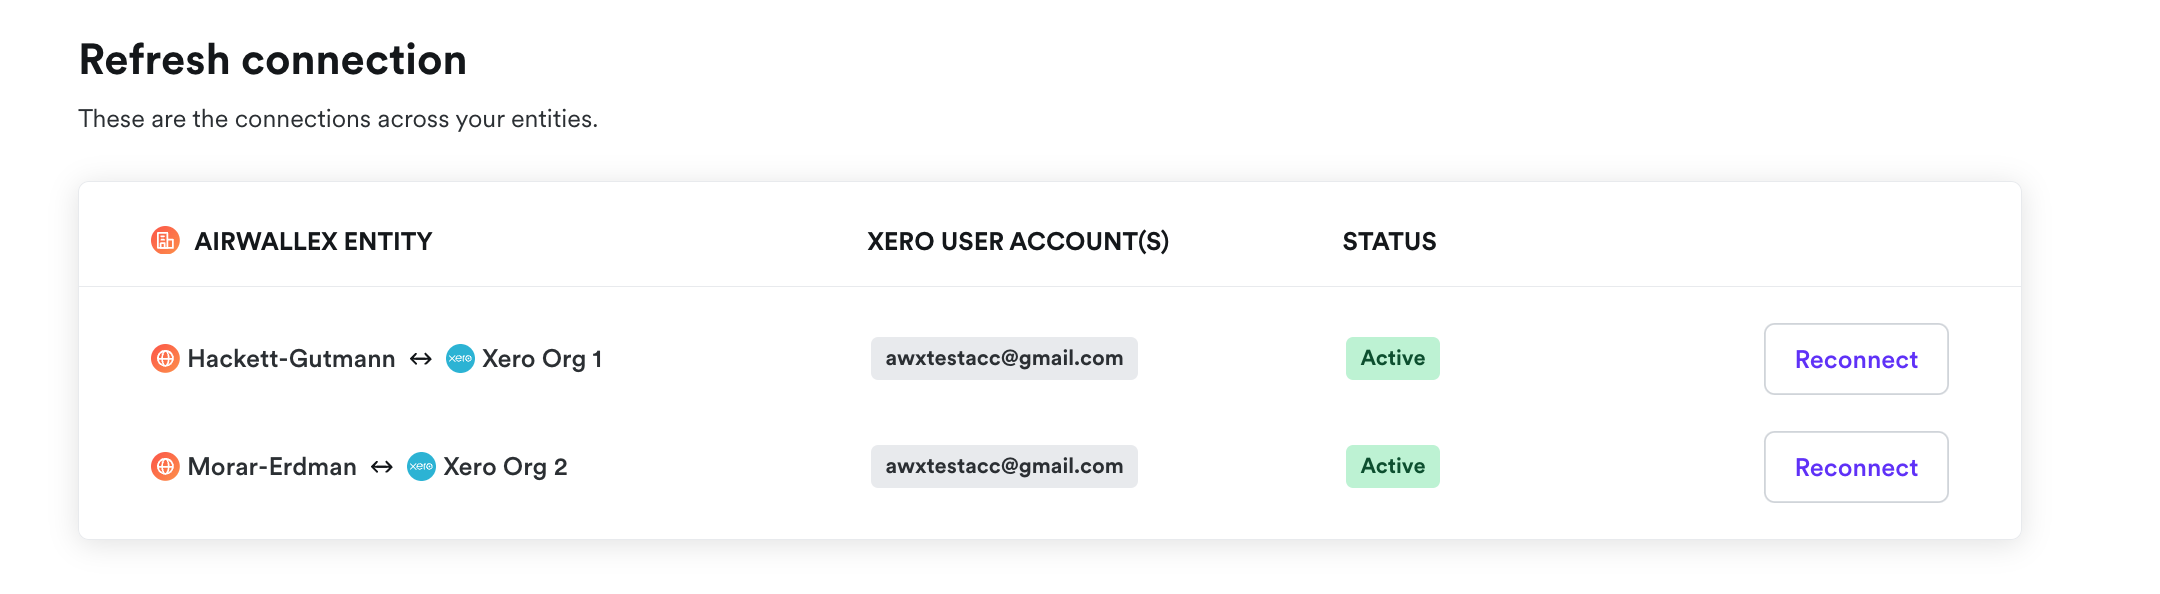Click the Hackett-Gutmann entity name
Viewport: 2160px width, 594px height.
point(291,359)
